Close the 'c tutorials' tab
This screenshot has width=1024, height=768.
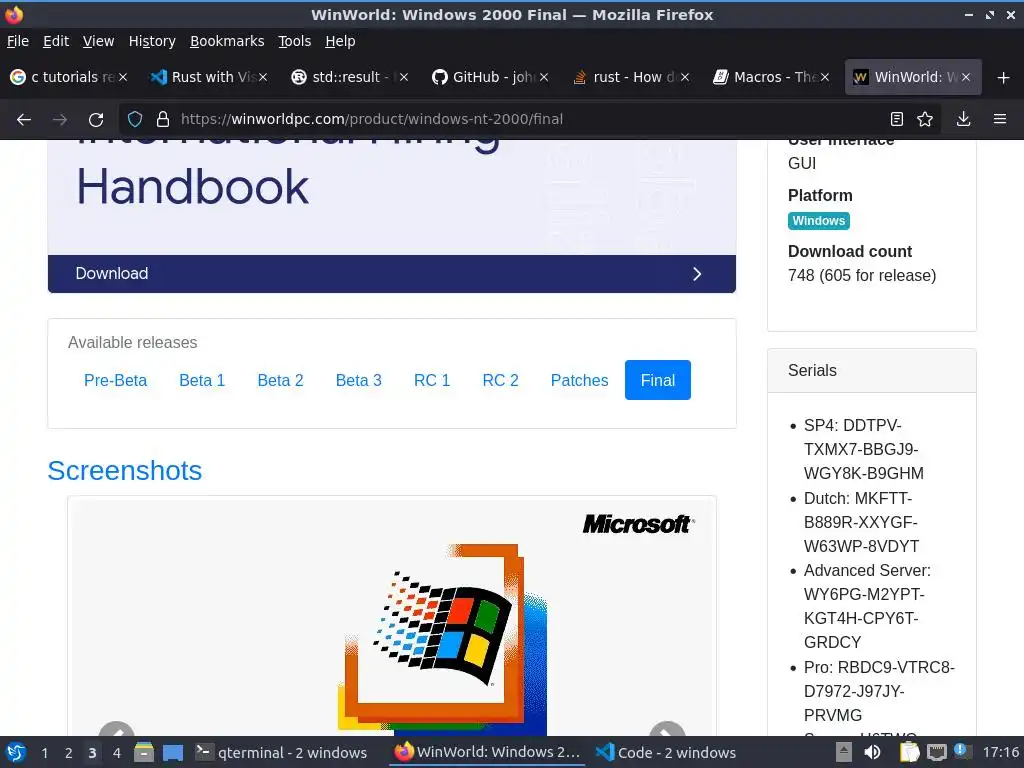tap(123, 77)
